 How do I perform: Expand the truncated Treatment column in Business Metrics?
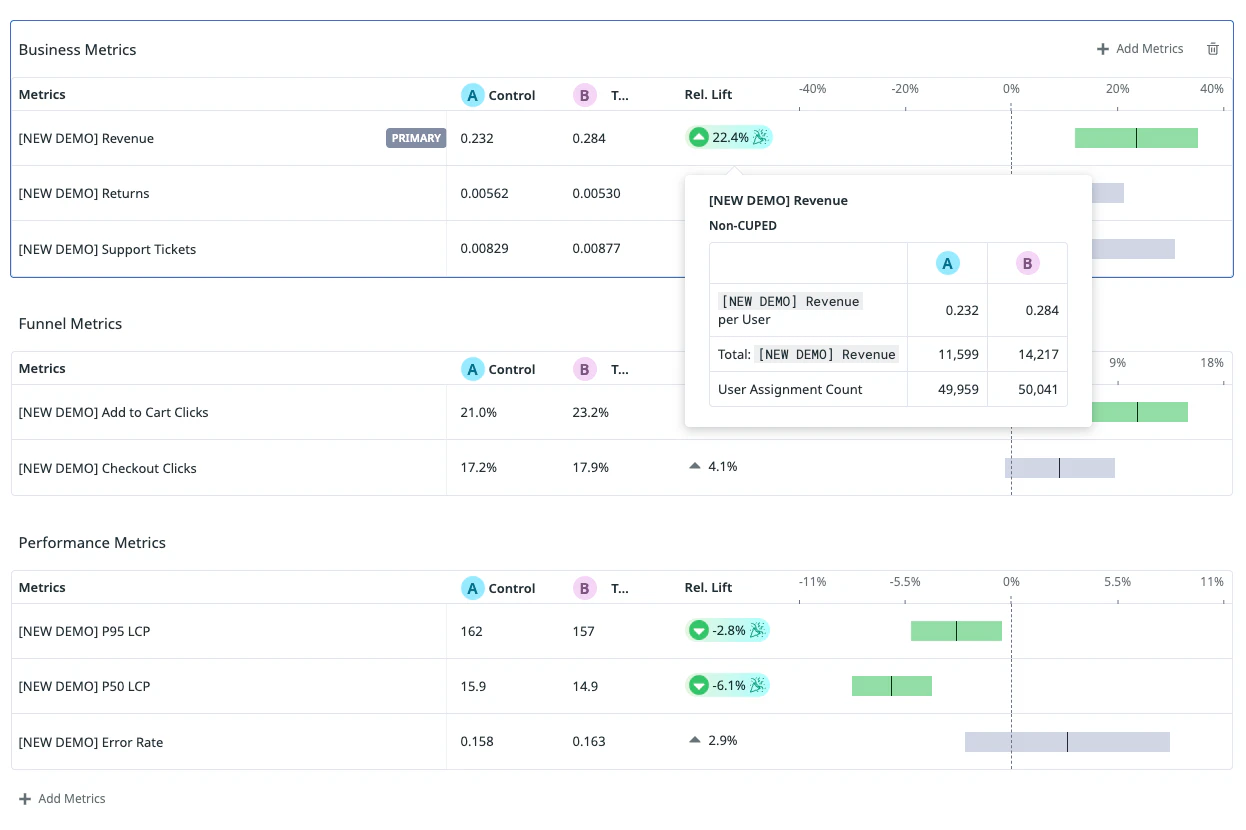click(x=620, y=94)
